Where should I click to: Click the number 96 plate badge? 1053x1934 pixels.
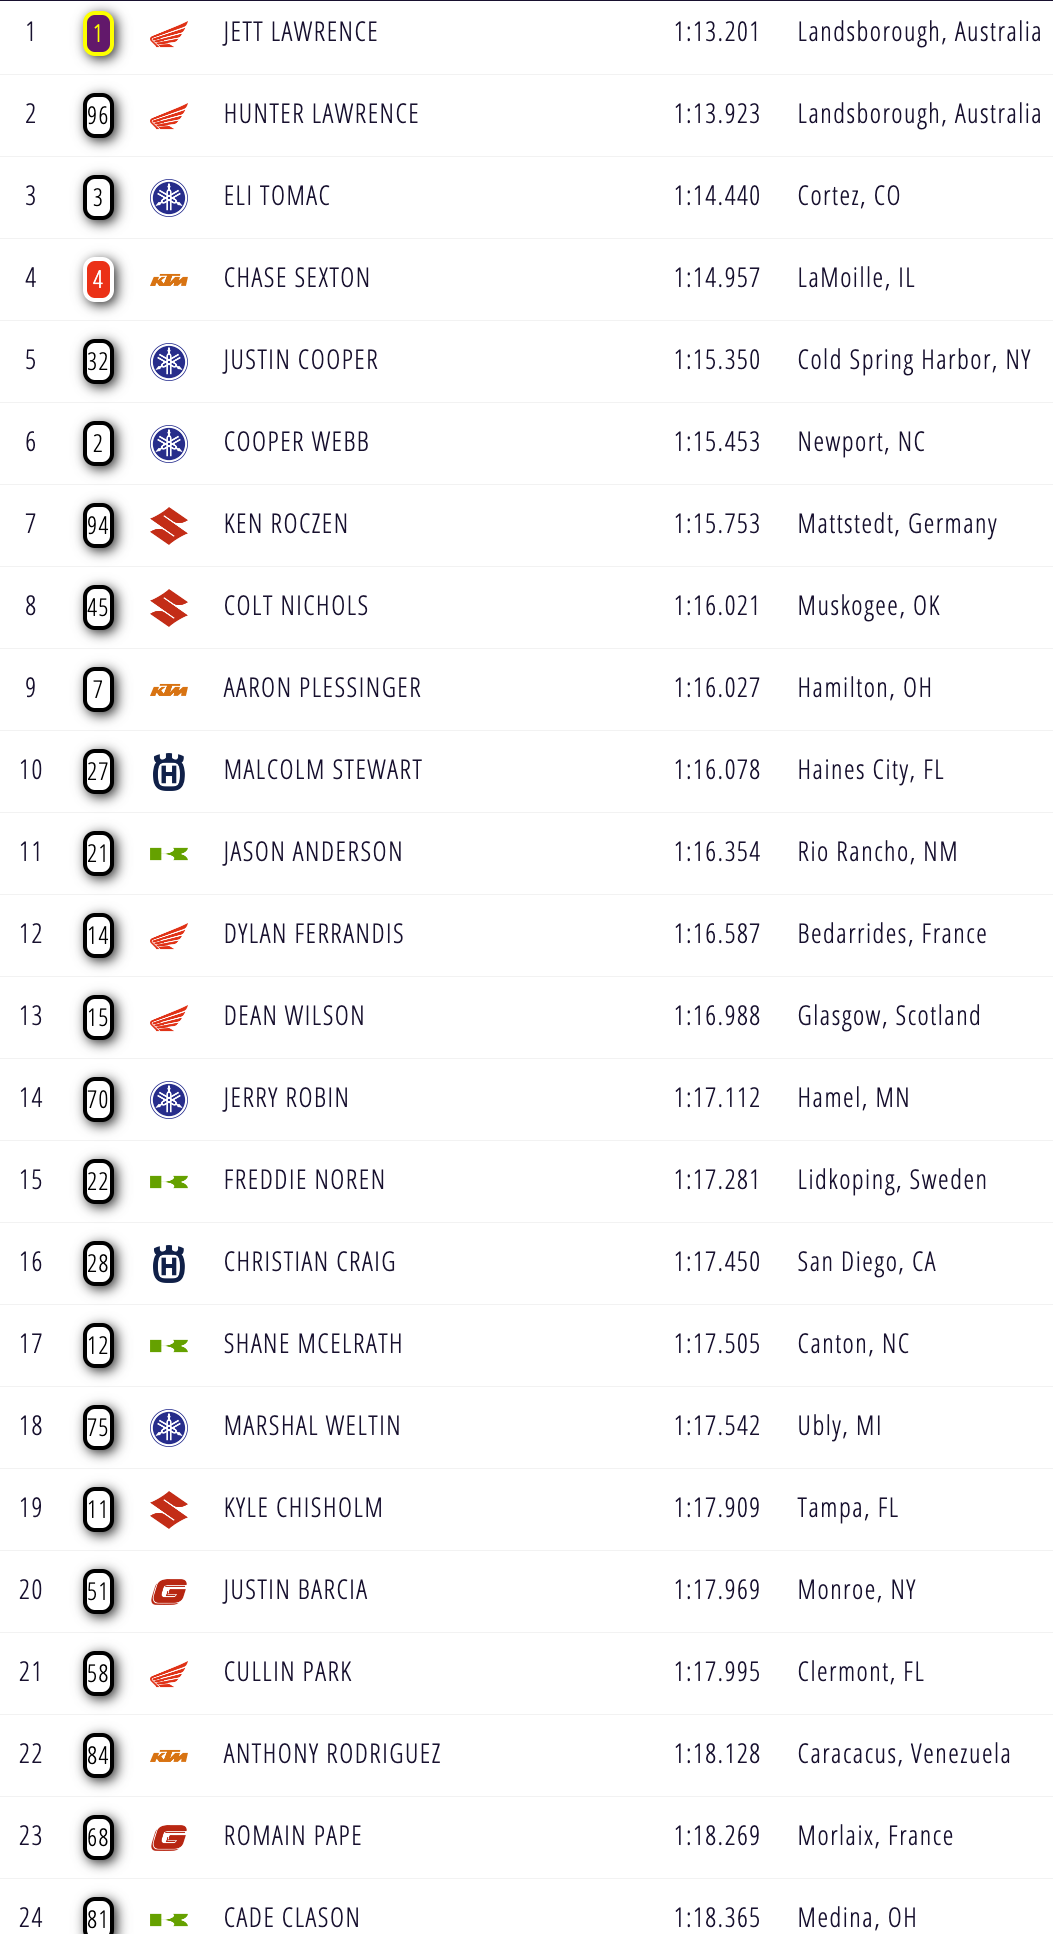point(98,117)
